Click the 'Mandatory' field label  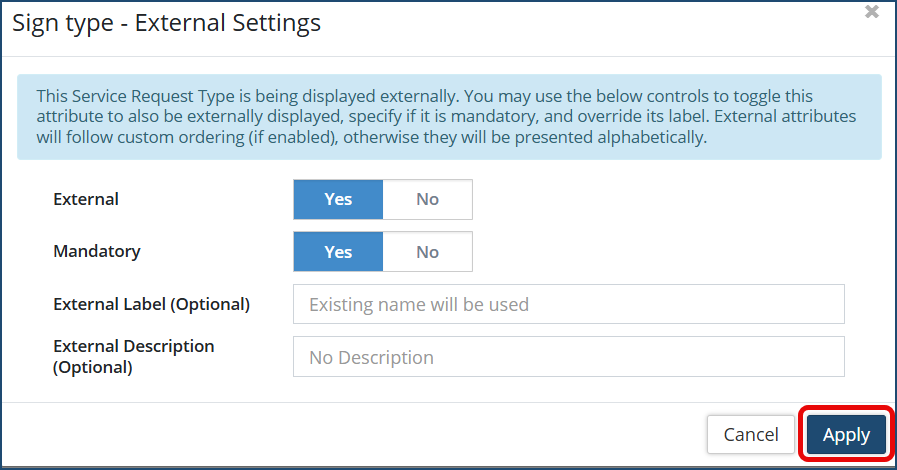[97, 251]
